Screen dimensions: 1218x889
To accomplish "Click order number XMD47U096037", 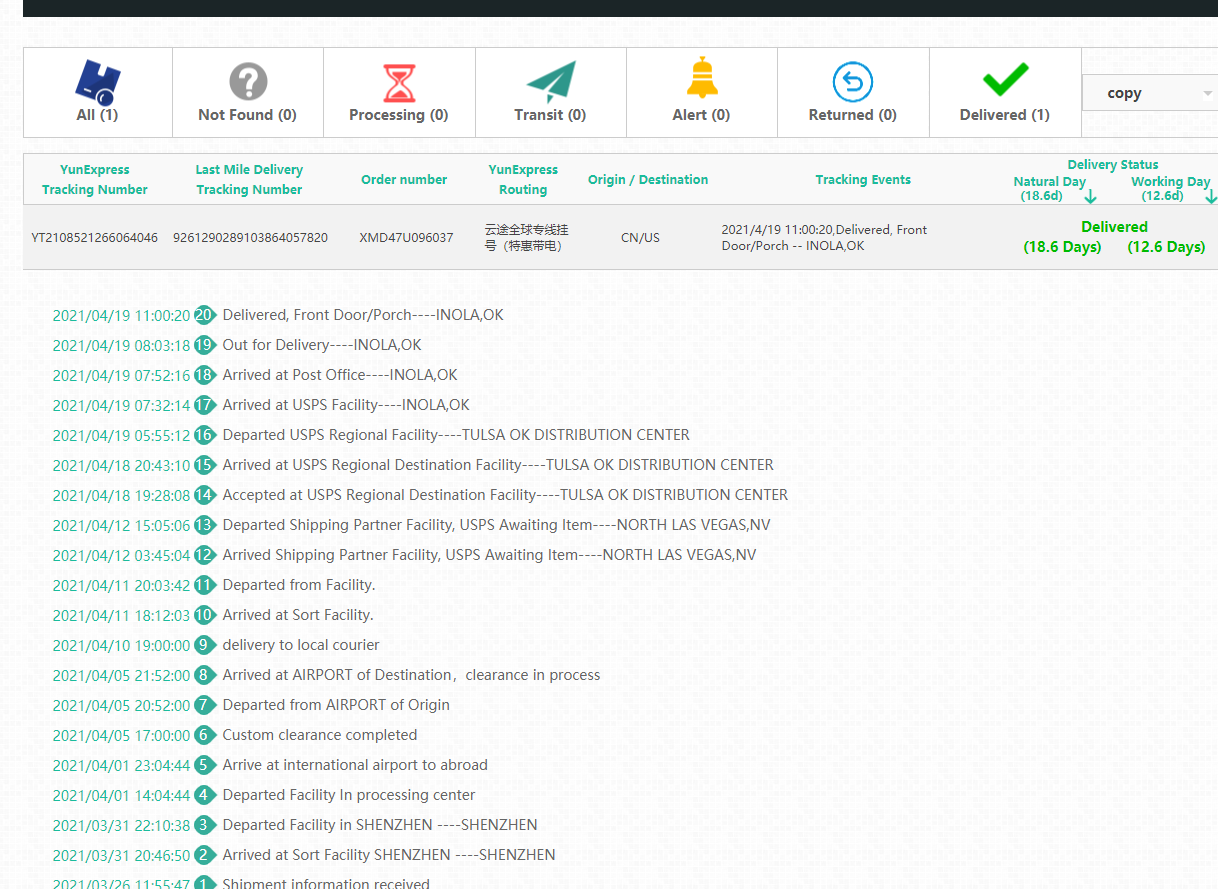I will click(x=406, y=238).
